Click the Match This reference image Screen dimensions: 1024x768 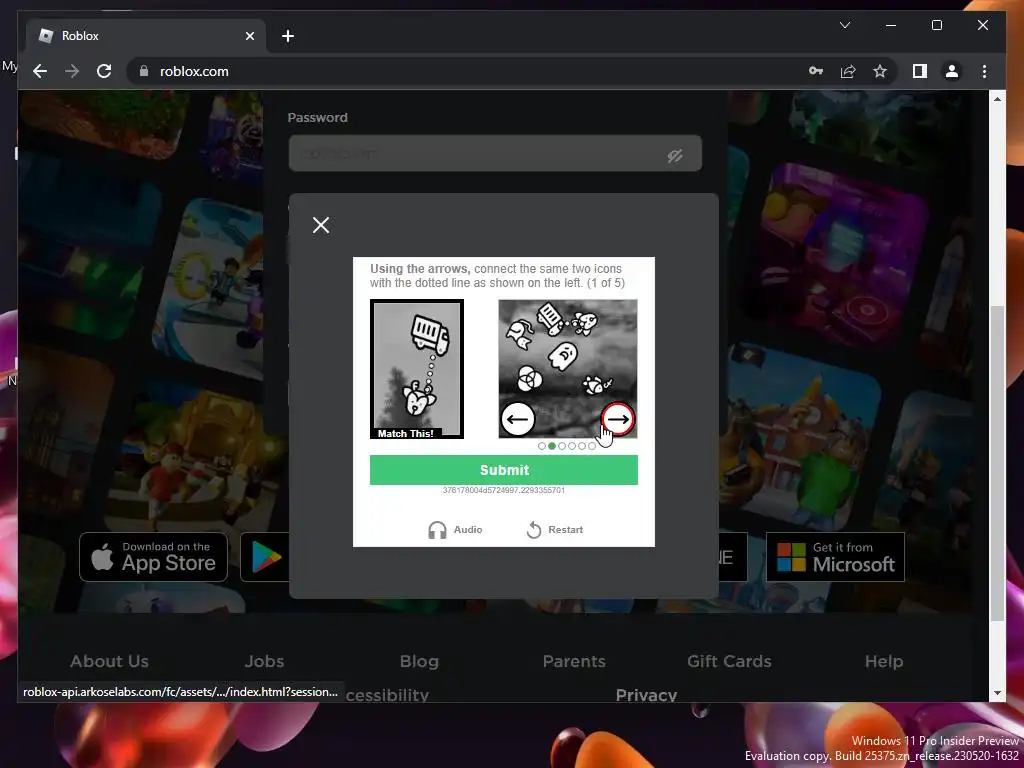click(x=417, y=369)
